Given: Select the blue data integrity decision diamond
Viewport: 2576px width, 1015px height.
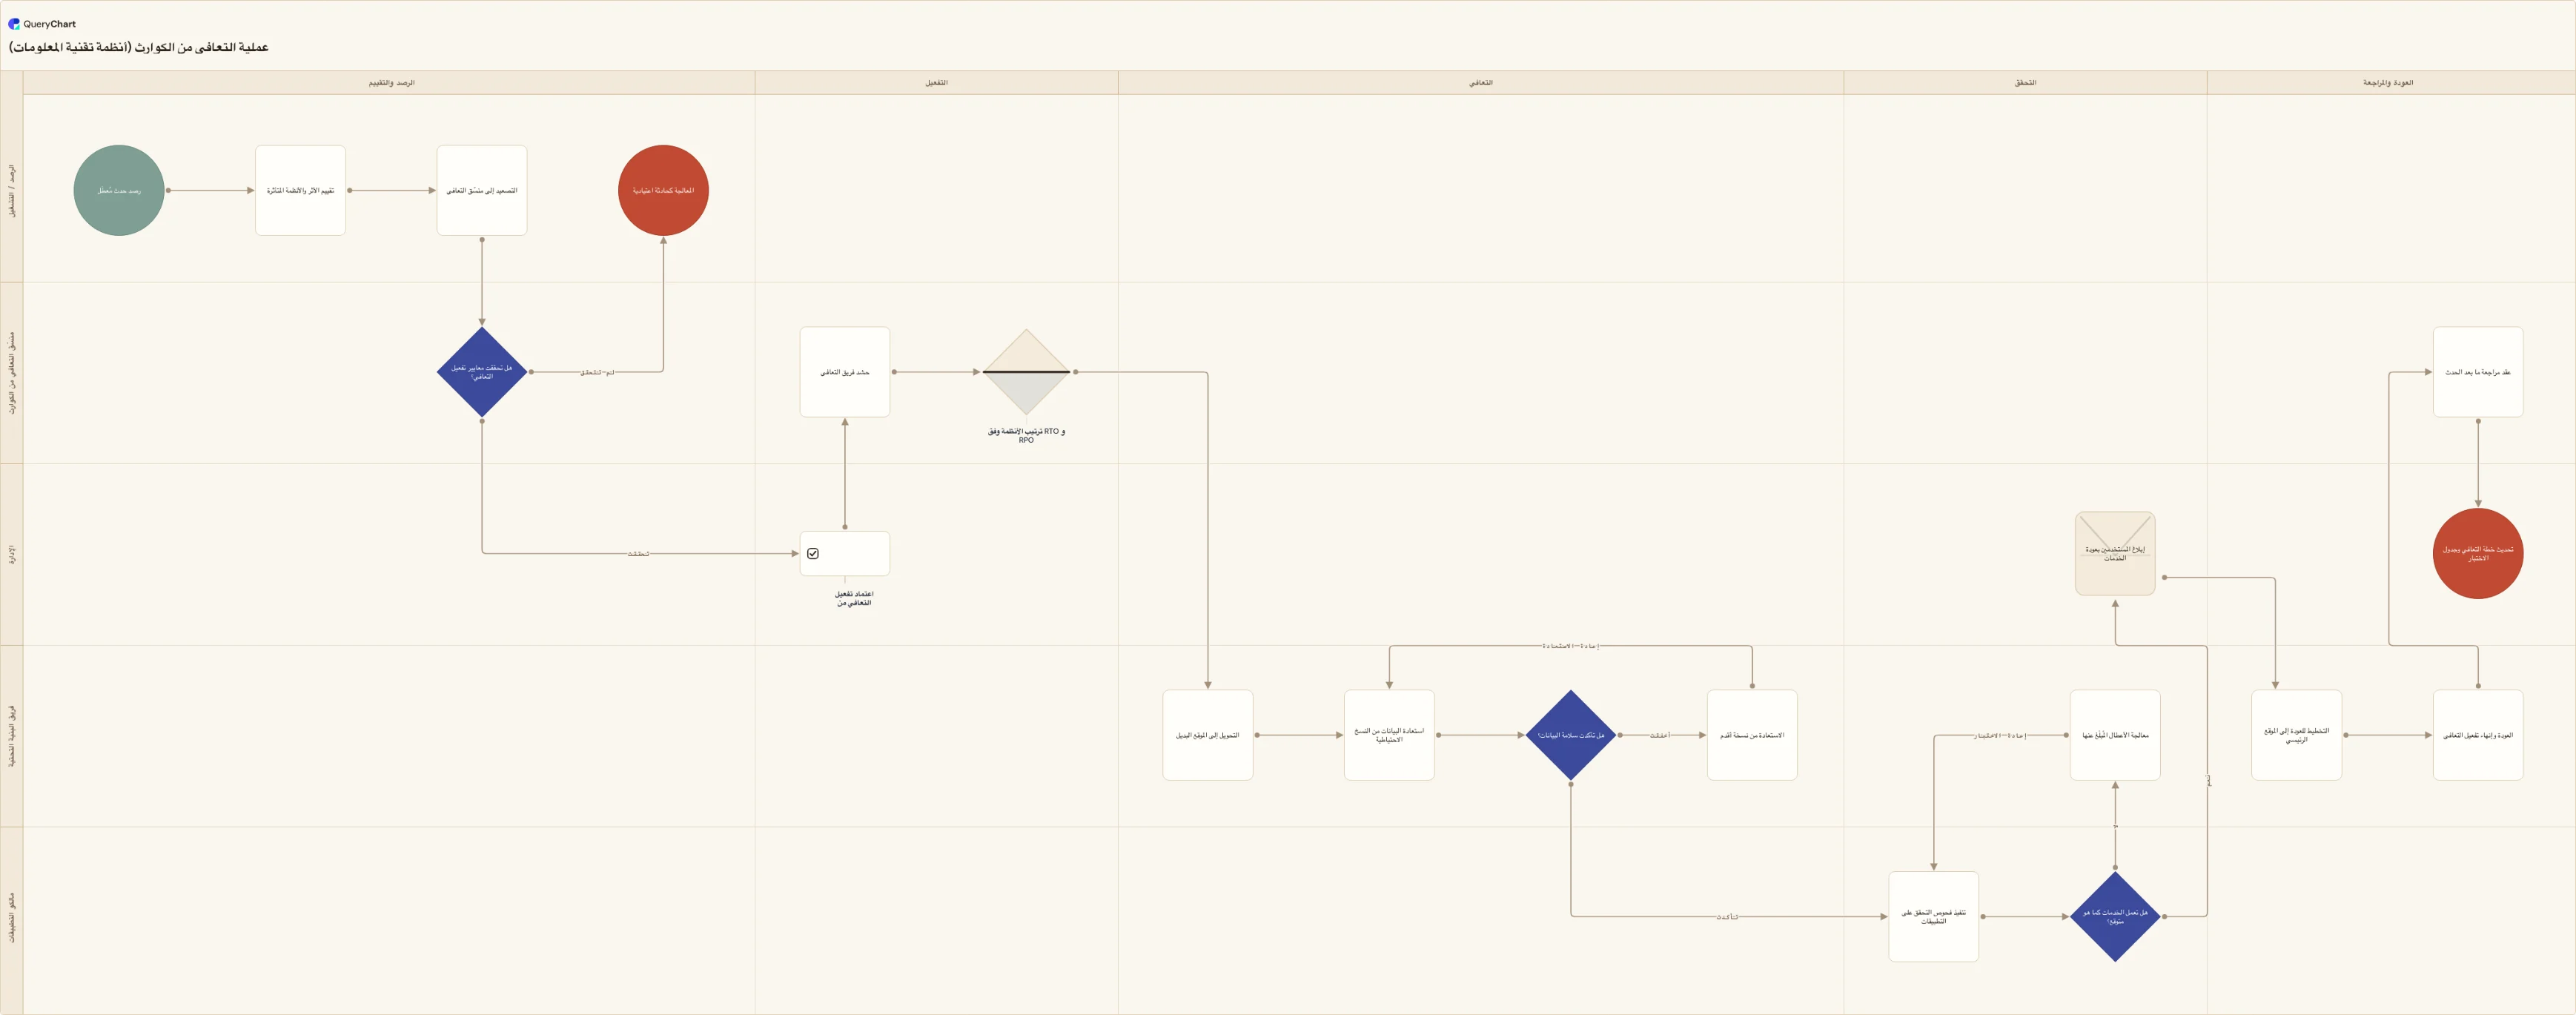Looking at the screenshot, I should [x=1571, y=735].
